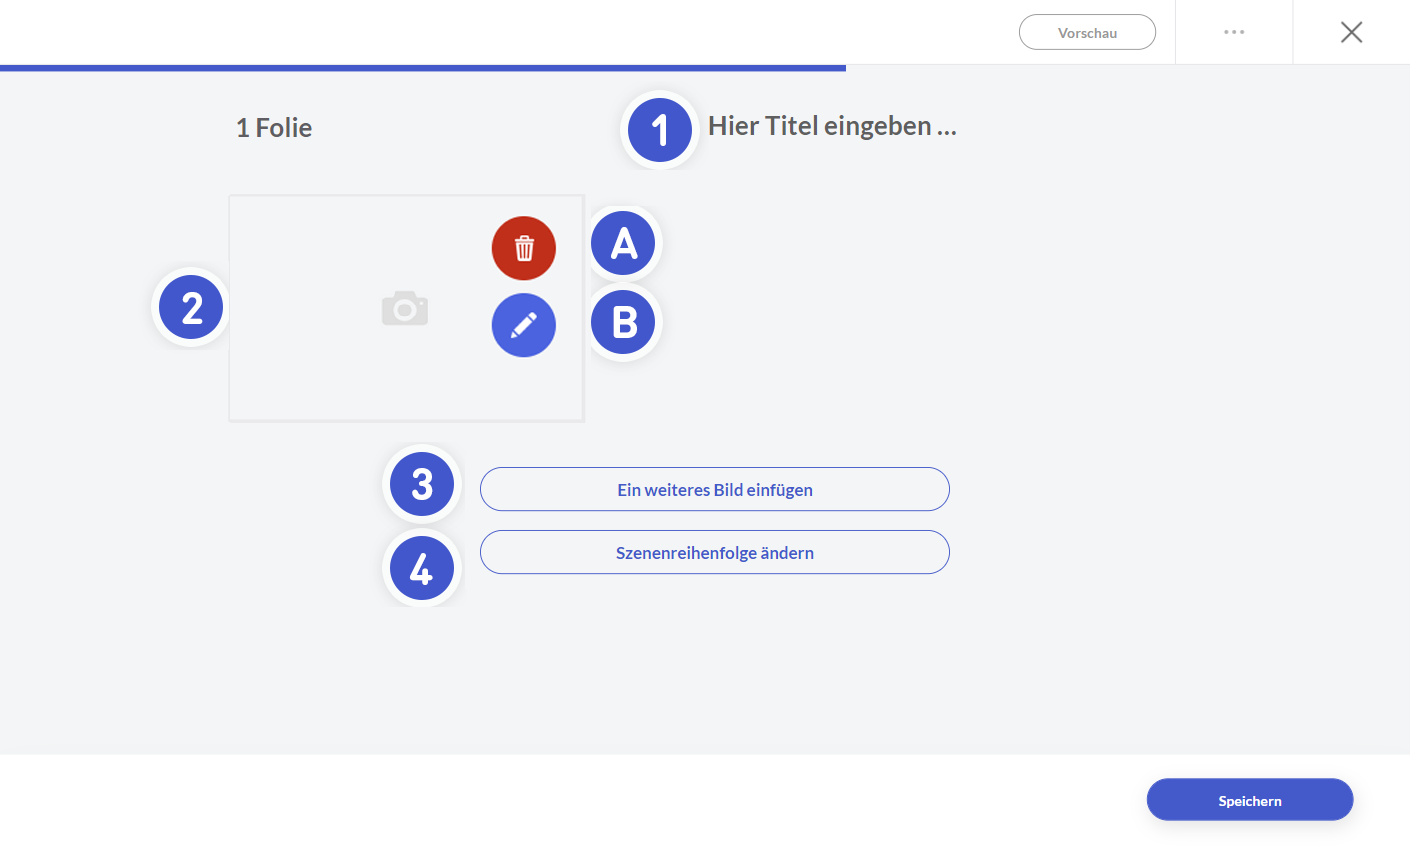
Task: Click "Ein weiteres Bild einfügen" button
Action: (714, 489)
